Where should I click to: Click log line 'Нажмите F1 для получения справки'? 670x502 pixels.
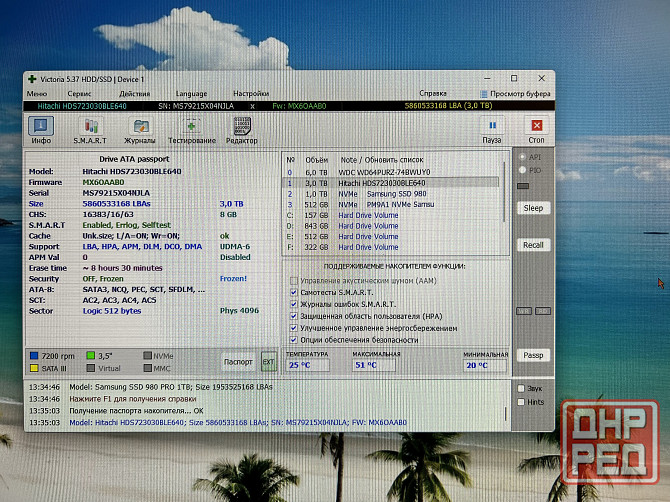tap(132, 399)
